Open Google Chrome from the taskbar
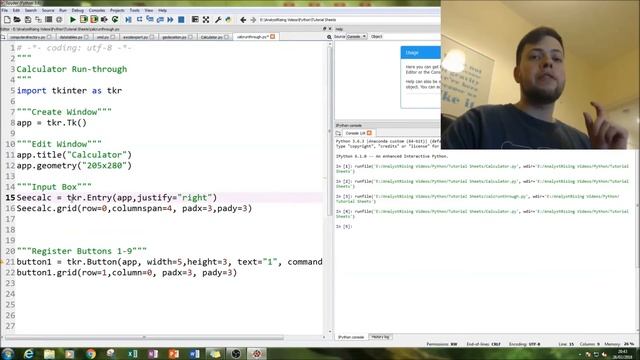This screenshot has height=360, width=640. pos(91,354)
